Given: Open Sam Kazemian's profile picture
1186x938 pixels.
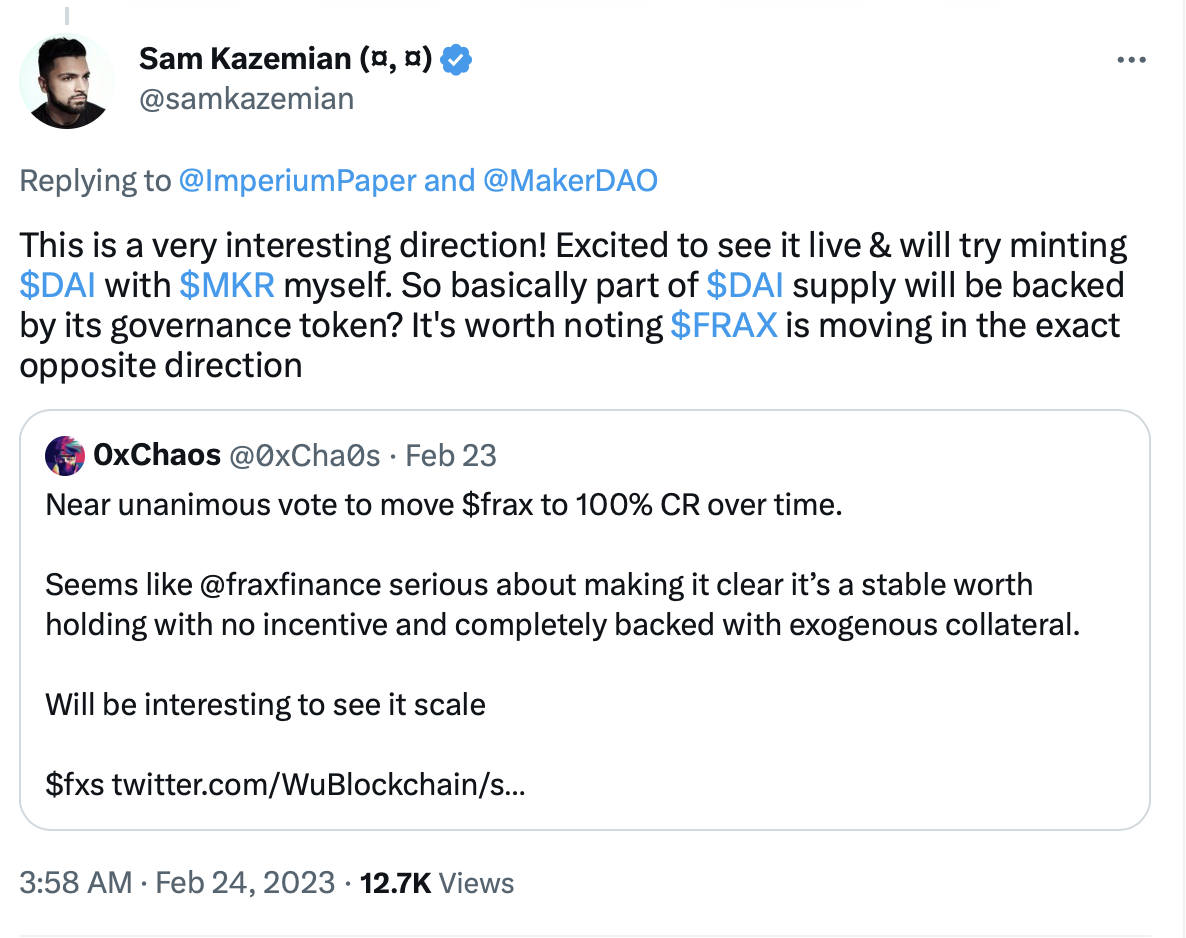Looking at the screenshot, I should 67,80.
